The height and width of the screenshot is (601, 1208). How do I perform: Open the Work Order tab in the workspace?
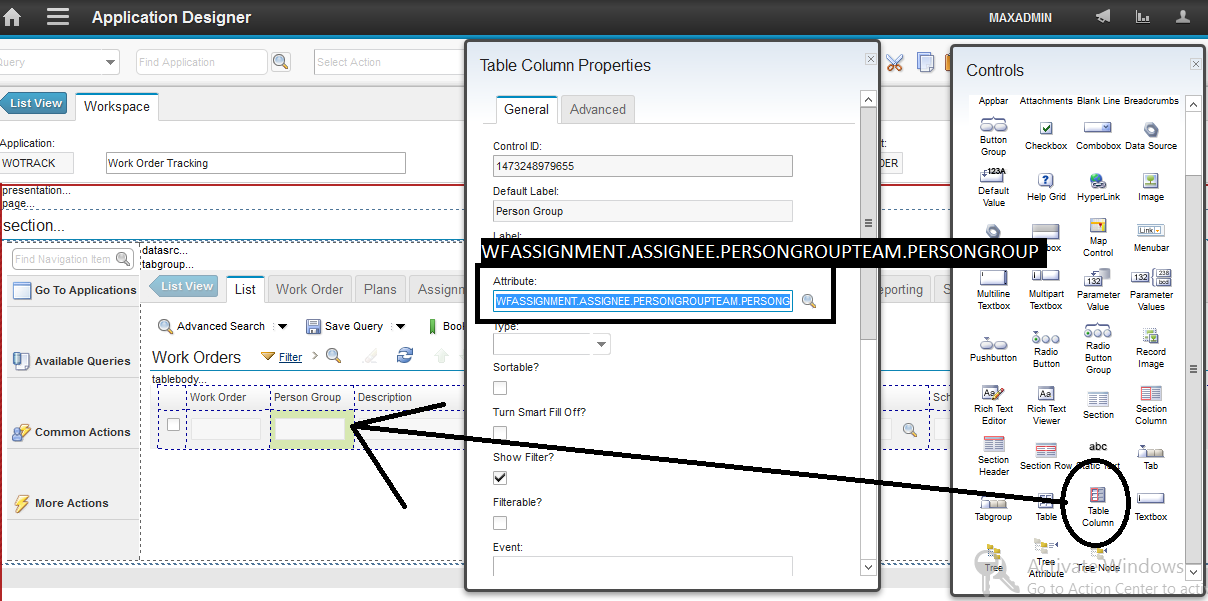click(x=309, y=288)
